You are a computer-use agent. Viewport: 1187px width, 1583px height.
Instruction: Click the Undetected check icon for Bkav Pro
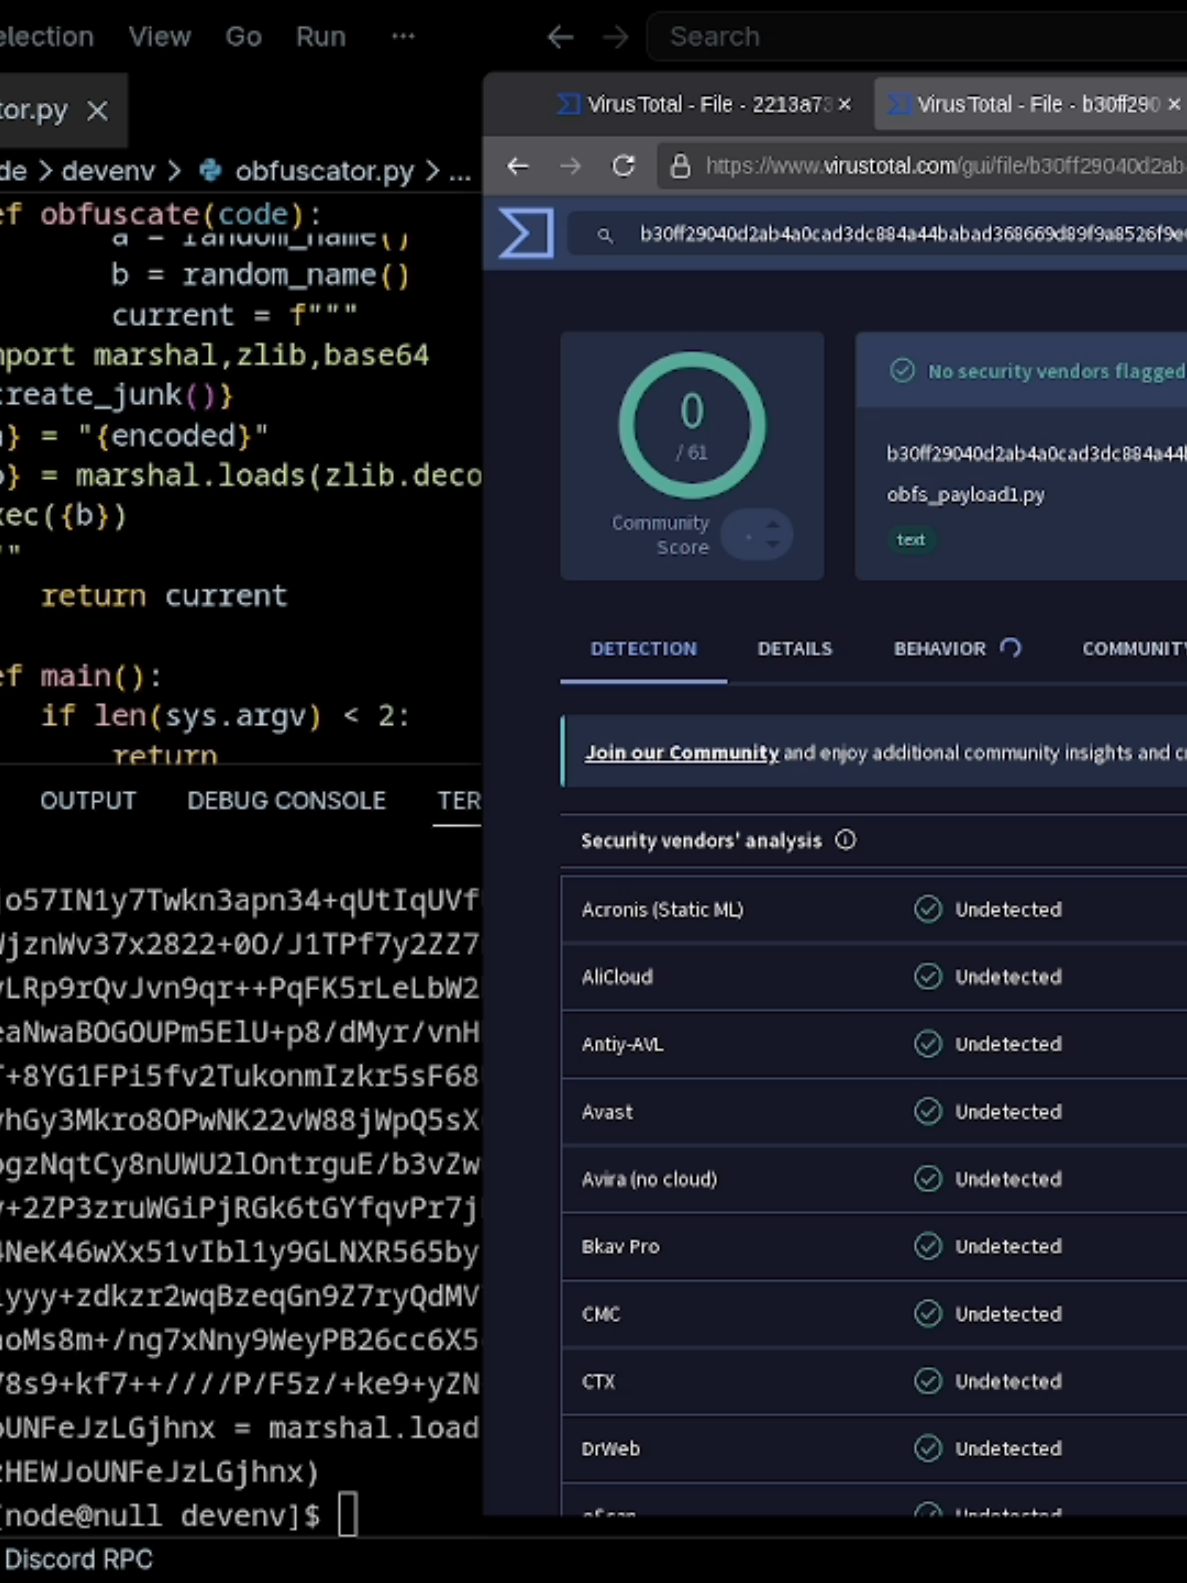point(928,1246)
